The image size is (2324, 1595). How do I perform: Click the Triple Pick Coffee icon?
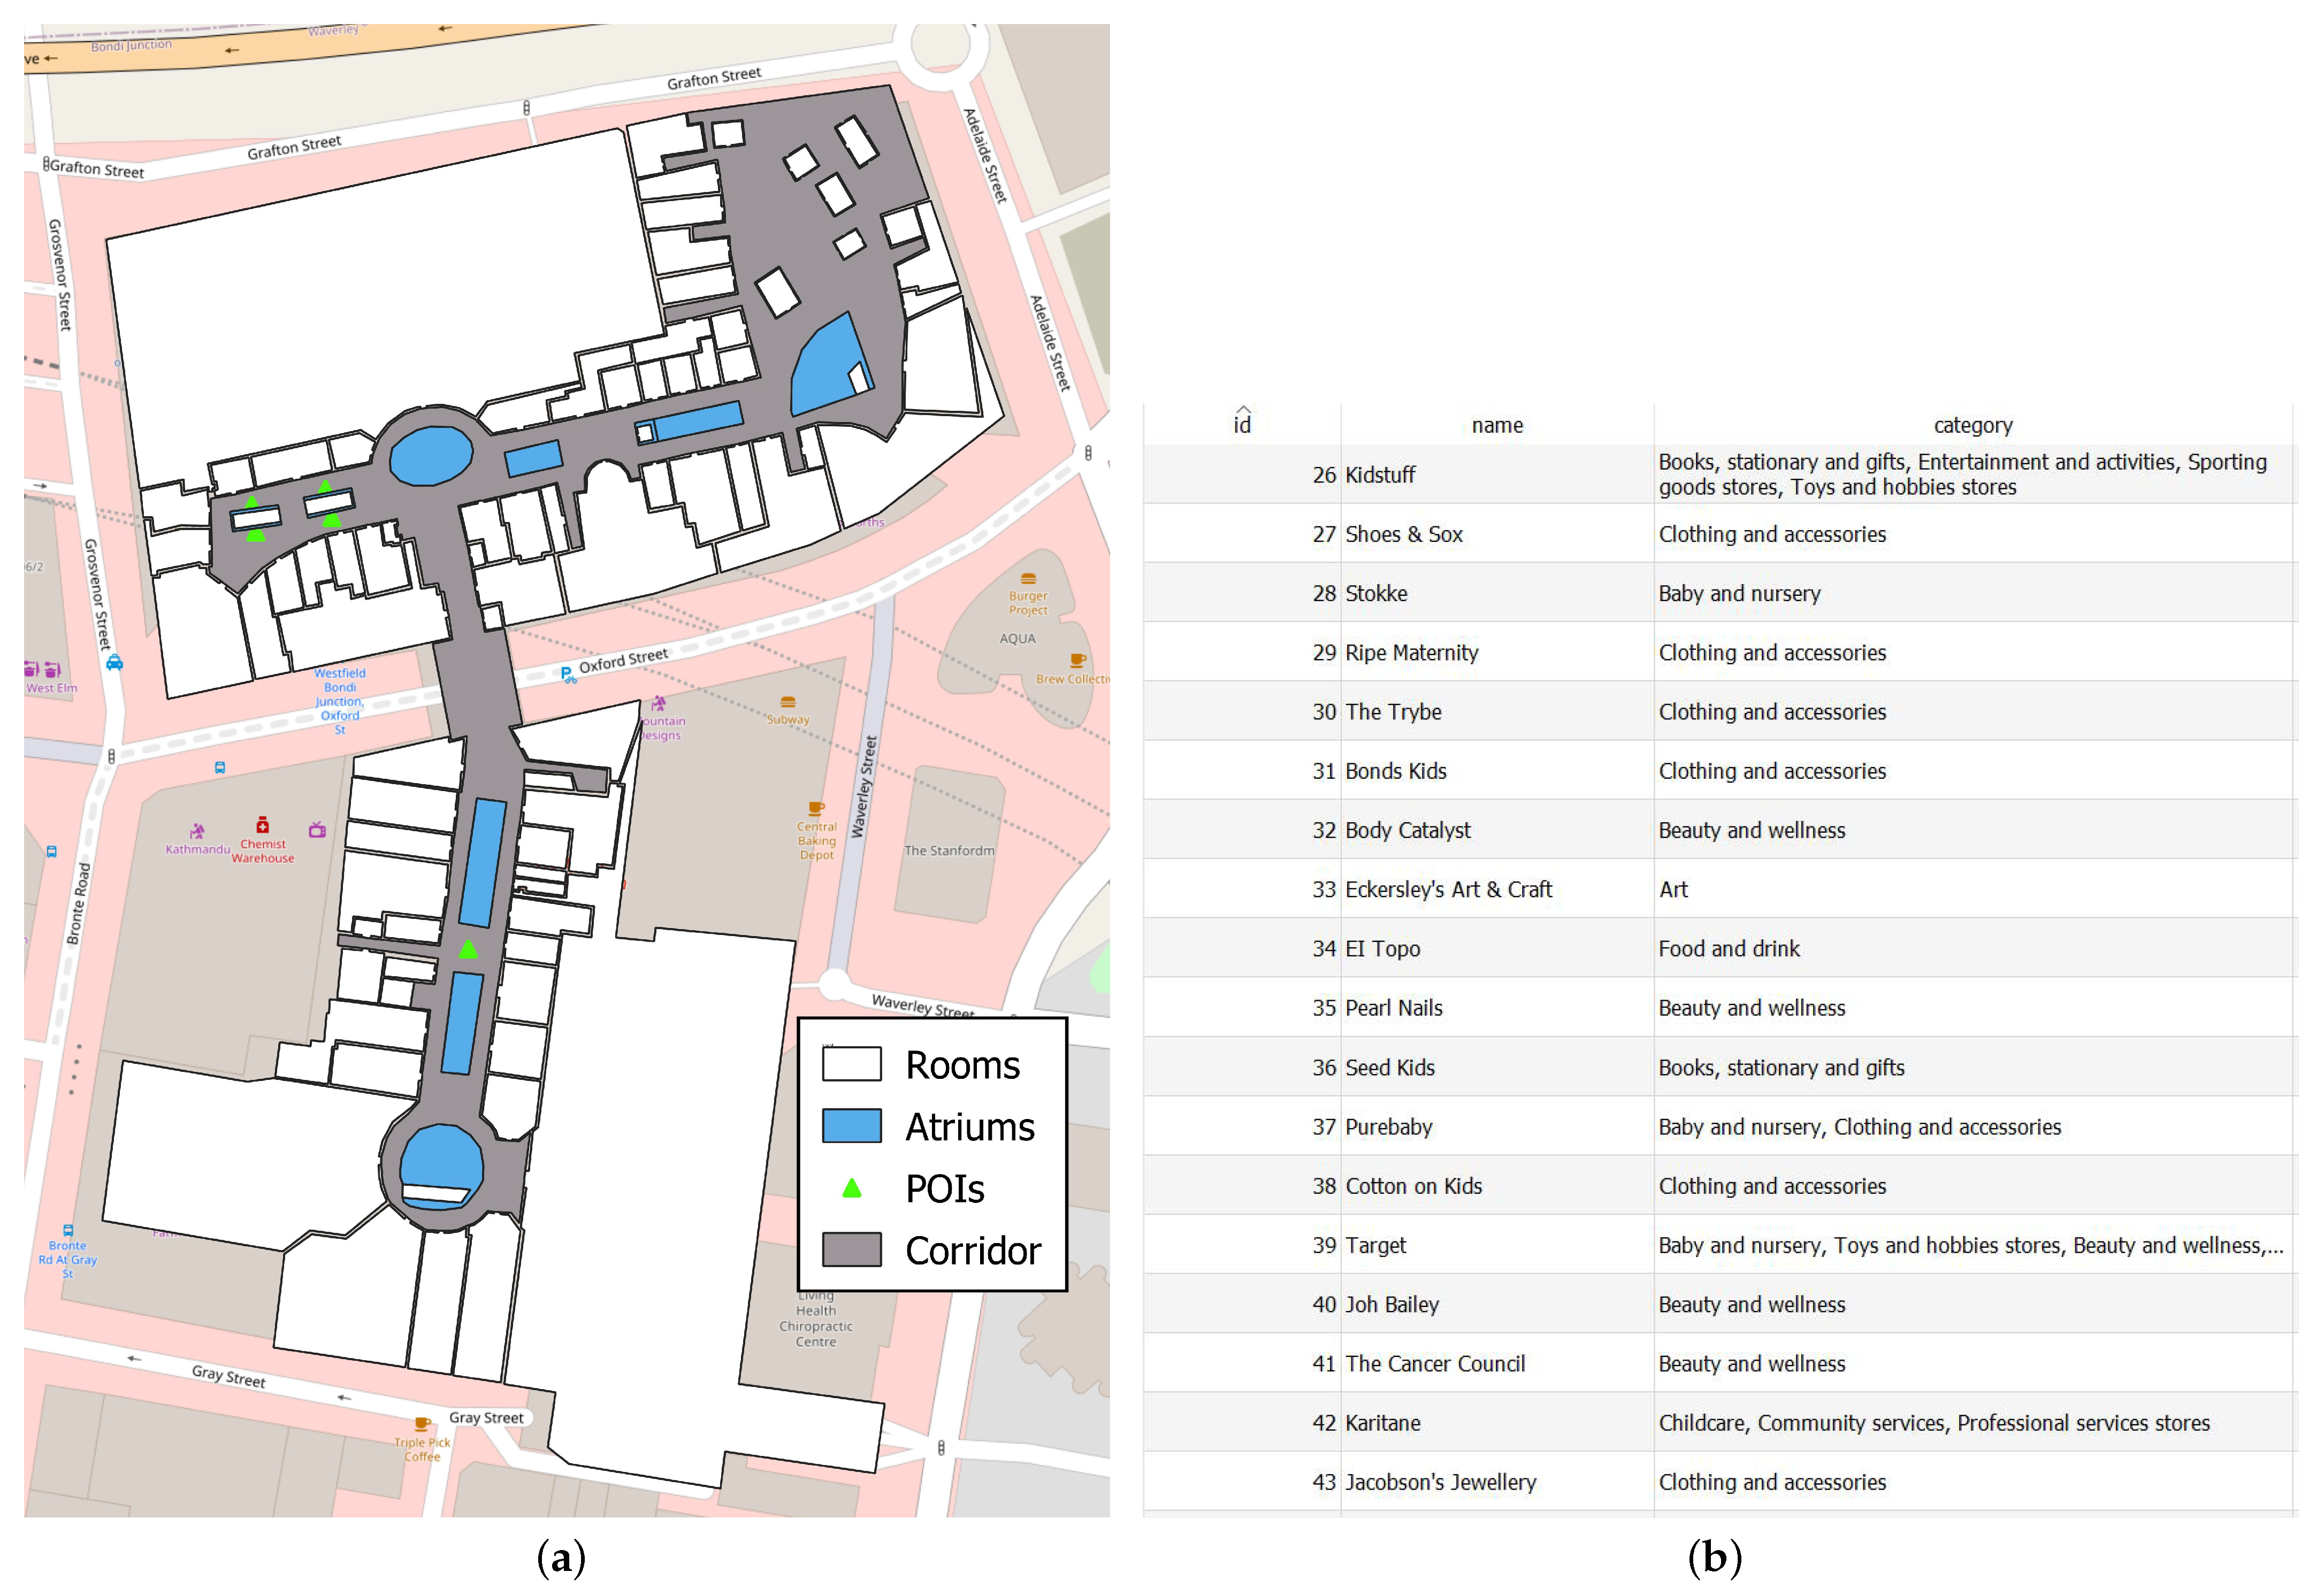422,1424
